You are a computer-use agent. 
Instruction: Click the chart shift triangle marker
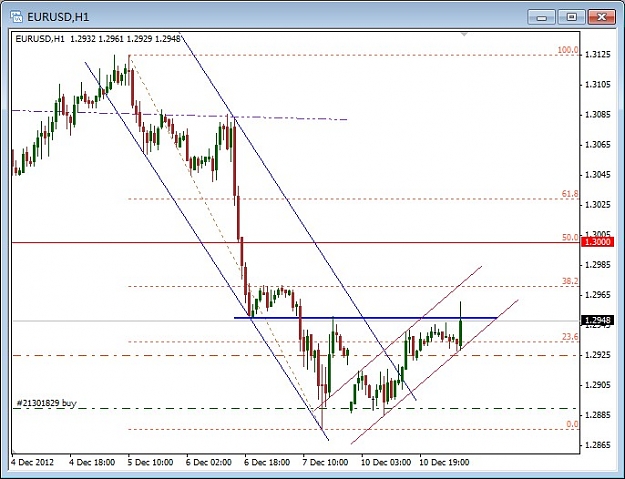(x=464, y=35)
